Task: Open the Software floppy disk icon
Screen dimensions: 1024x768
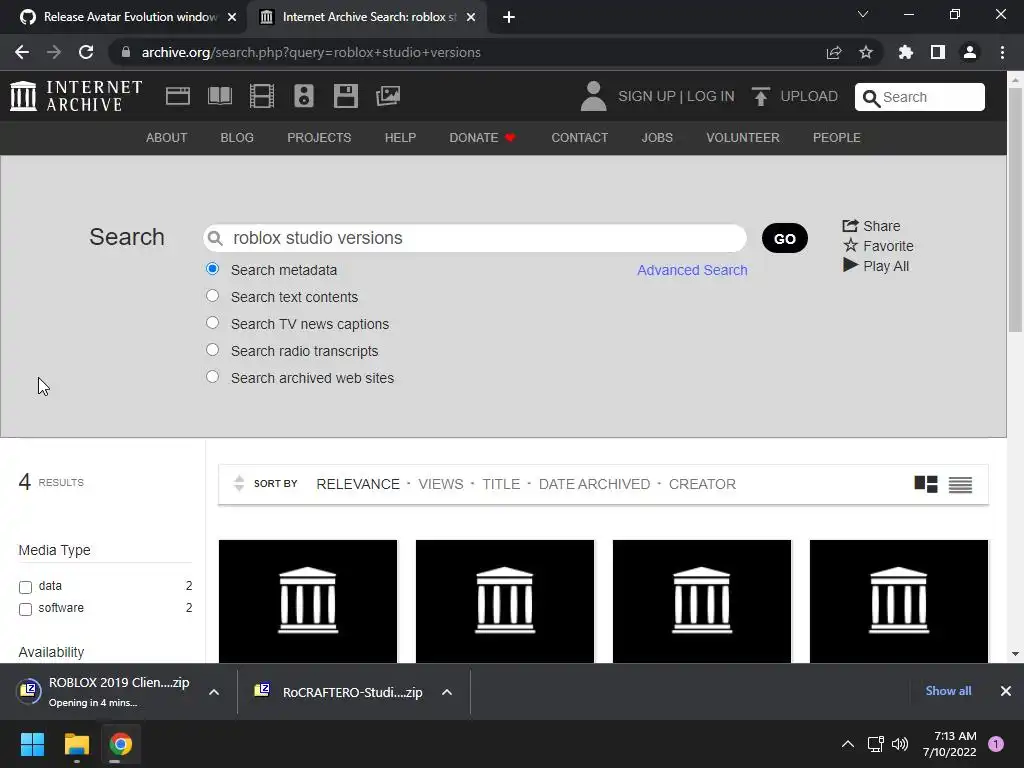Action: tap(345, 96)
